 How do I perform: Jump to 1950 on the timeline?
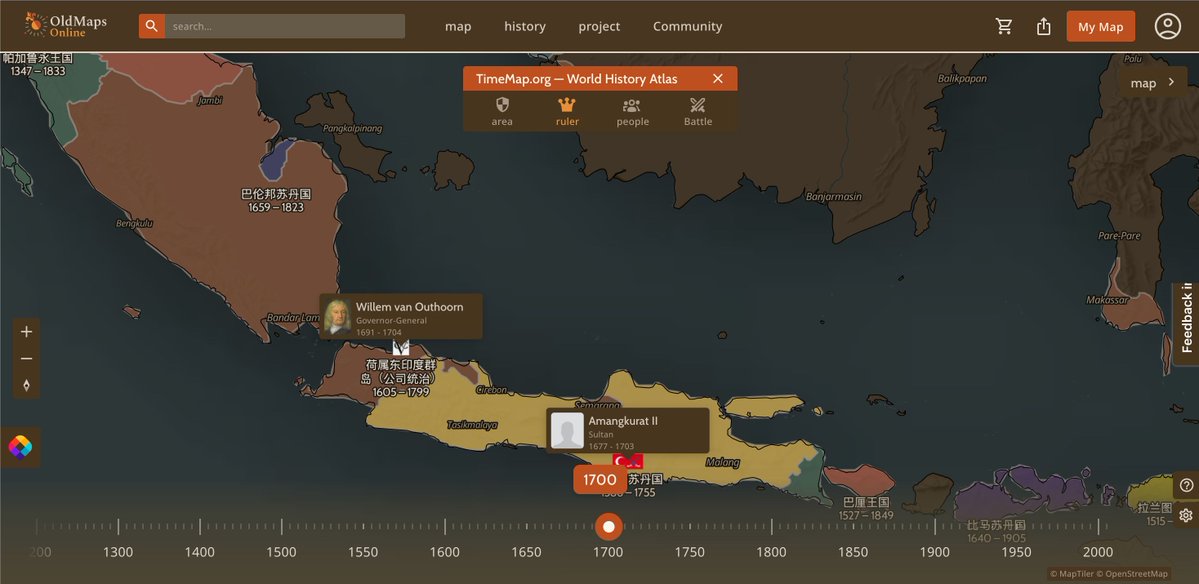coord(1016,552)
